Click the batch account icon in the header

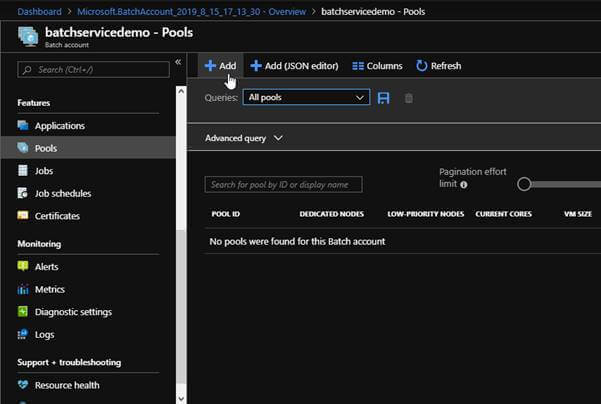28,36
